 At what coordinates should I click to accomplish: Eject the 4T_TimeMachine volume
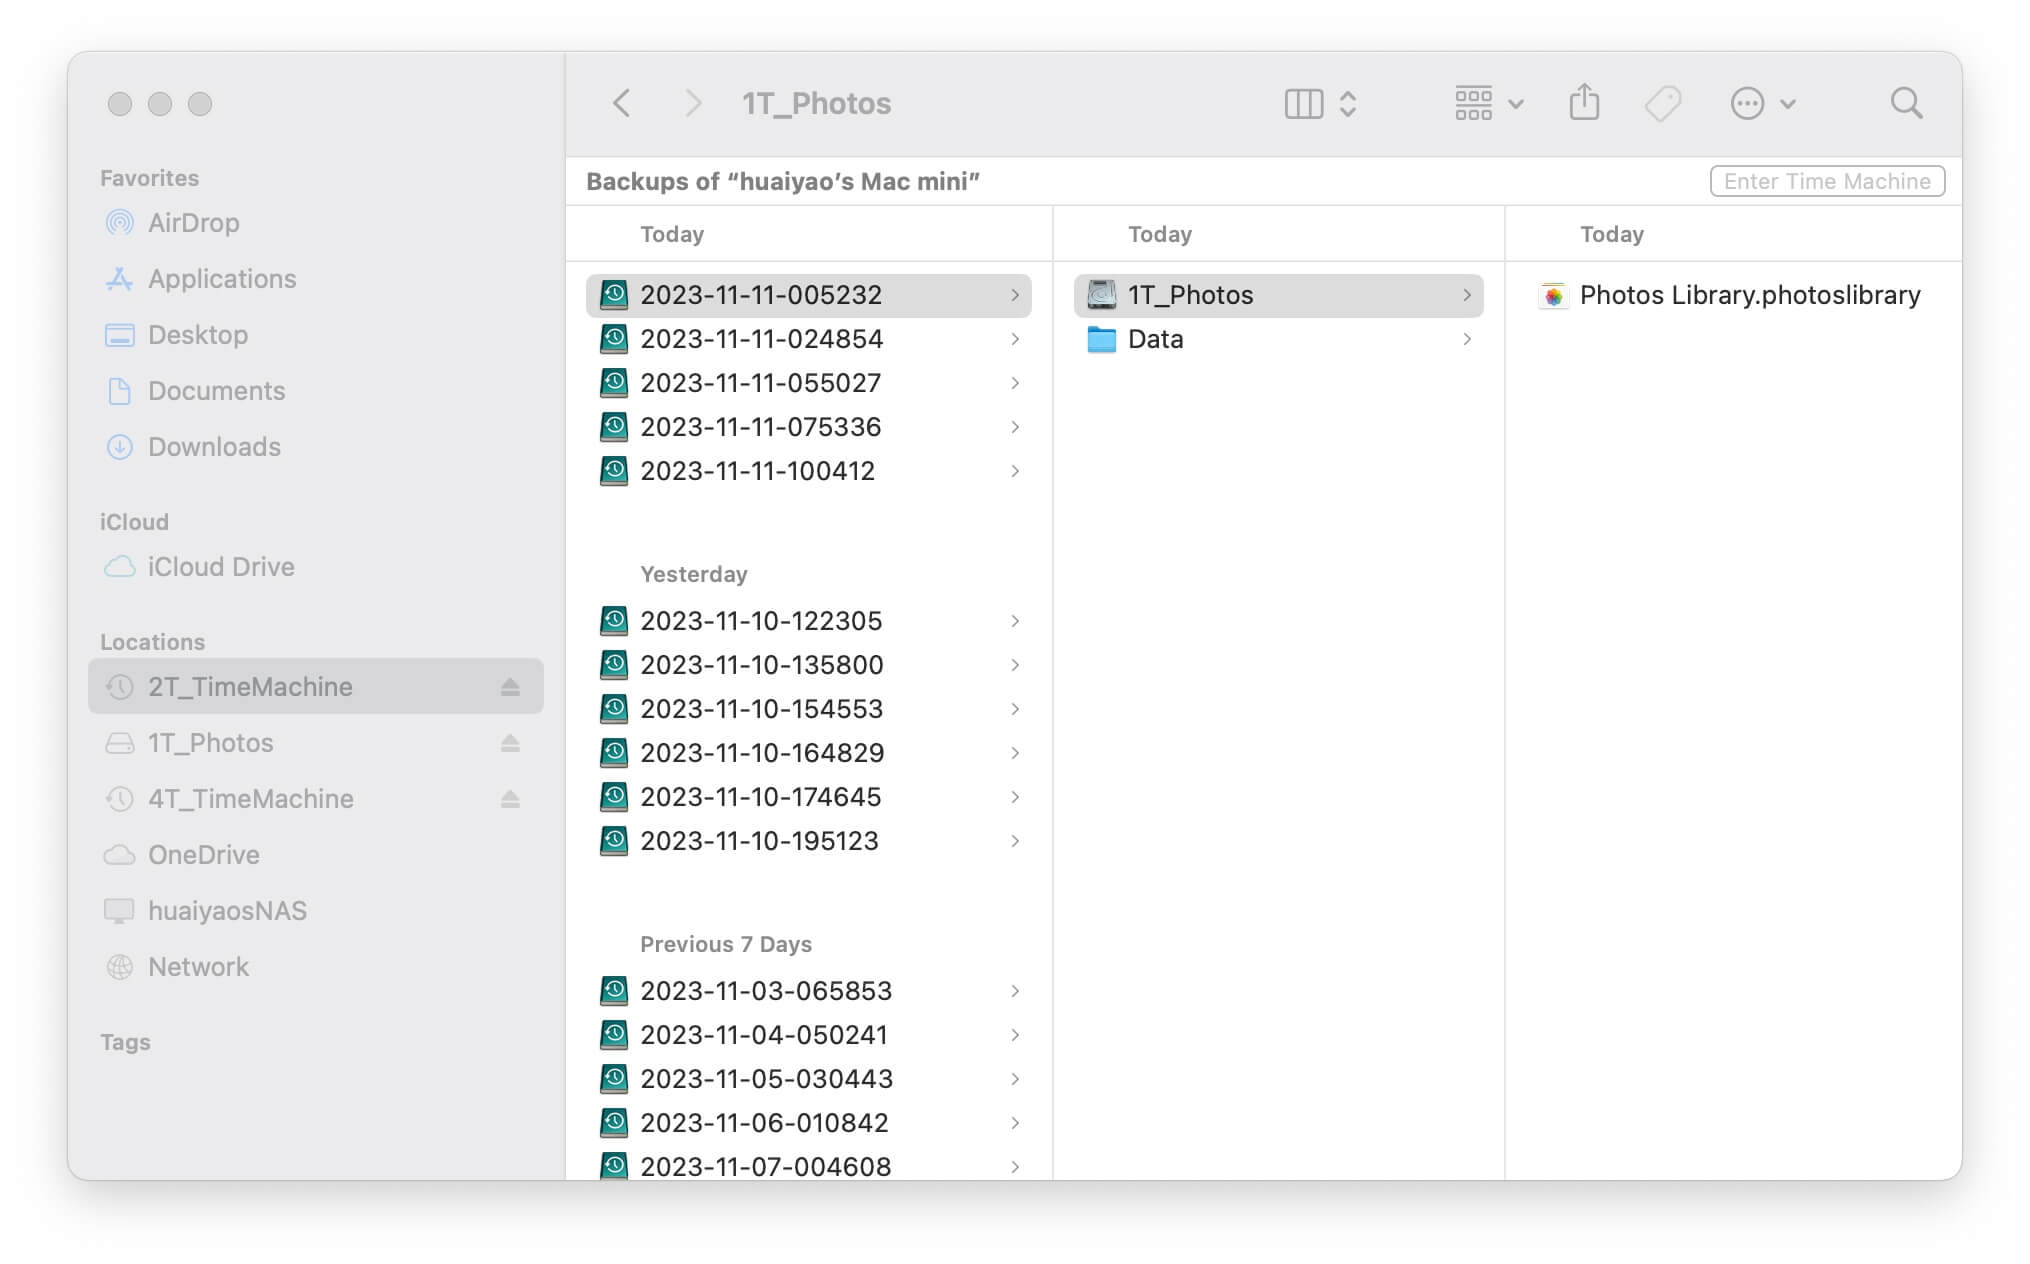[x=510, y=799]
